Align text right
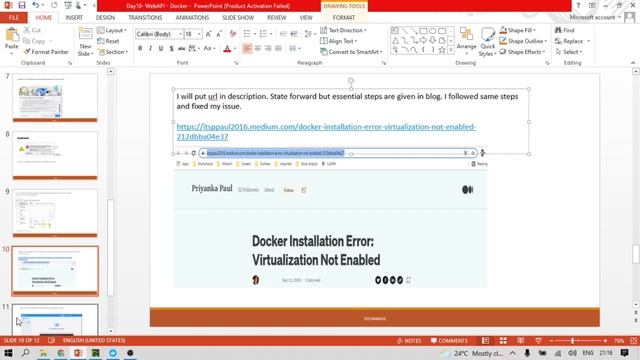 click(268, 49)
